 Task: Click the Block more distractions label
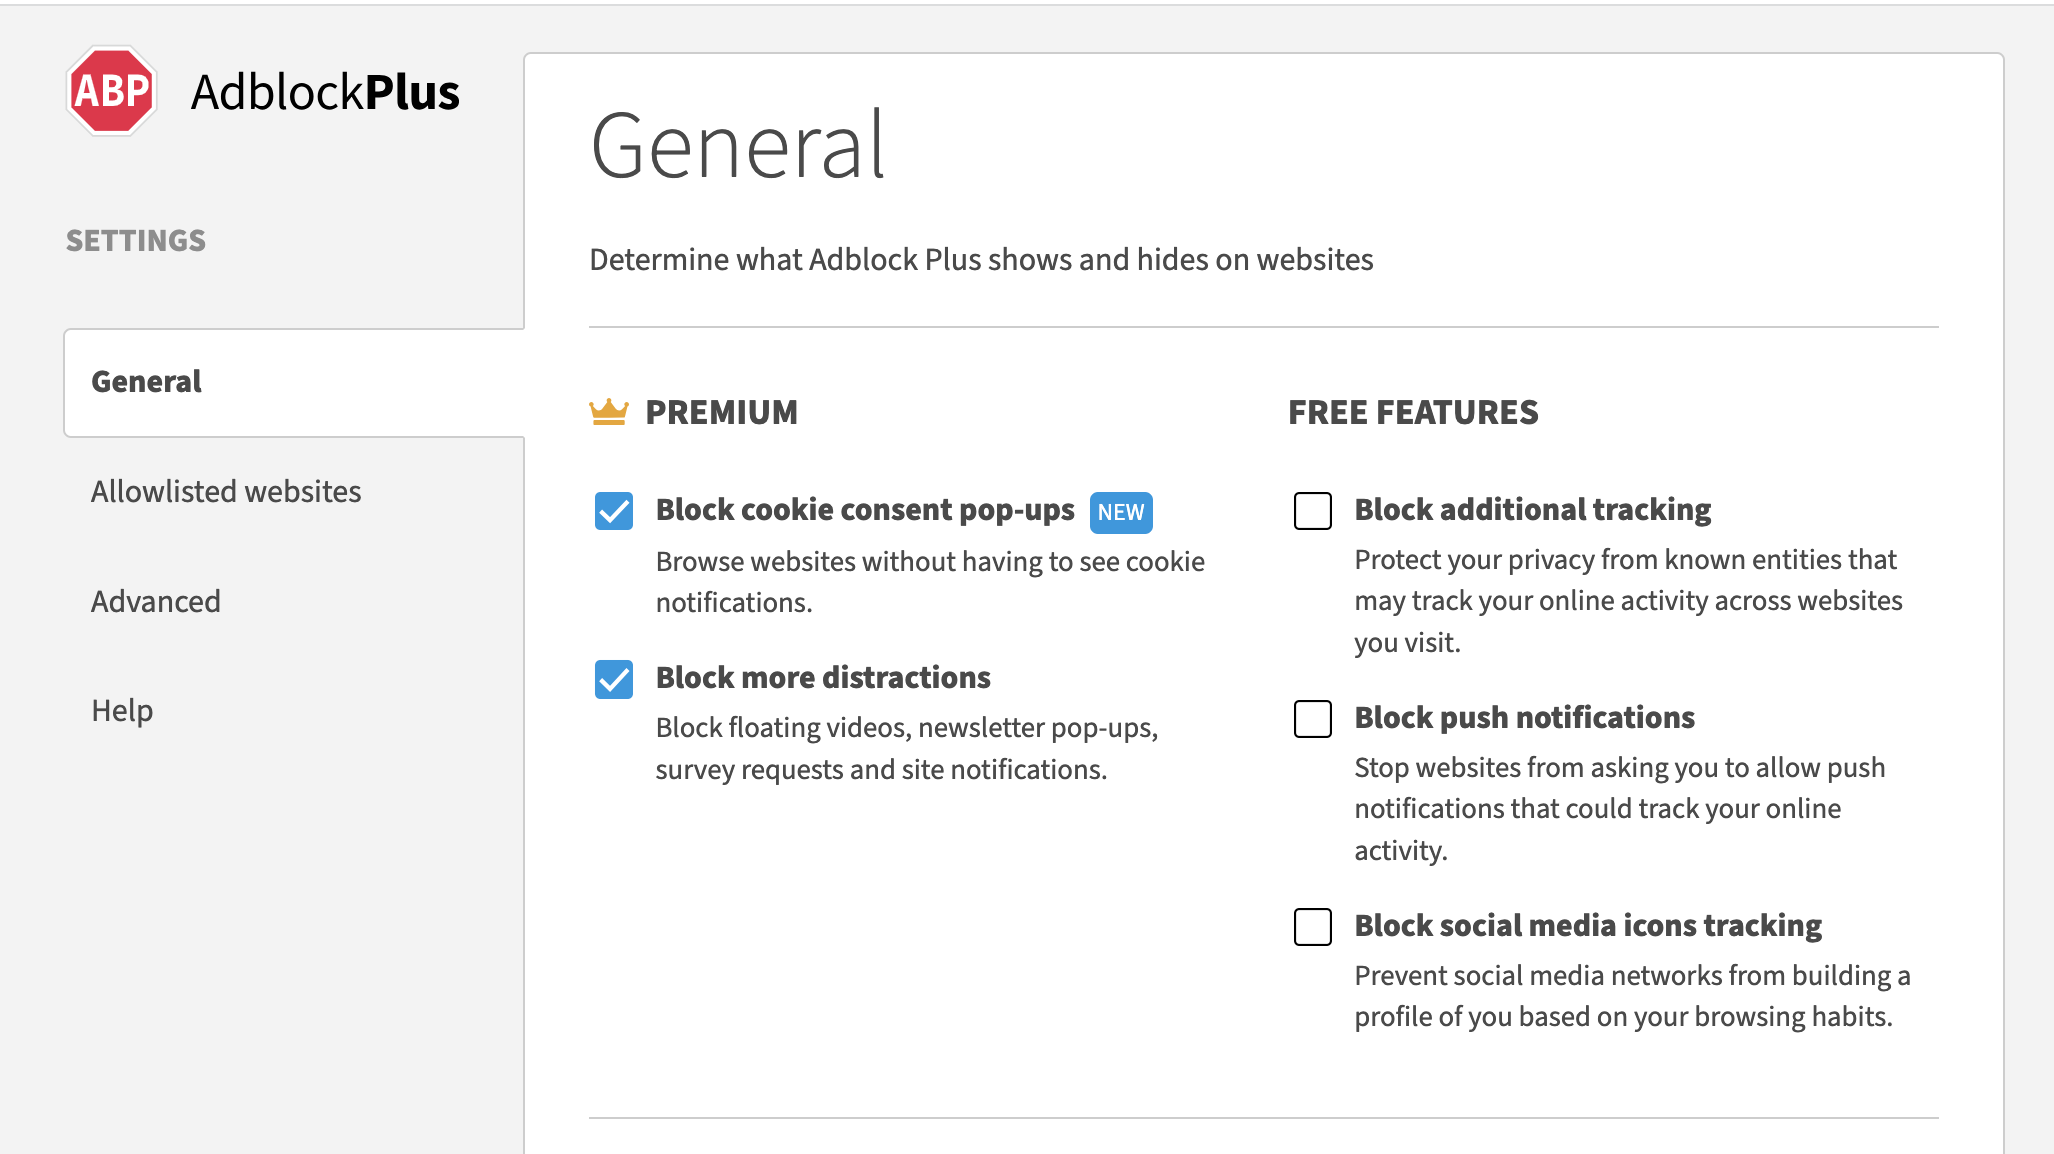[823, 678]
